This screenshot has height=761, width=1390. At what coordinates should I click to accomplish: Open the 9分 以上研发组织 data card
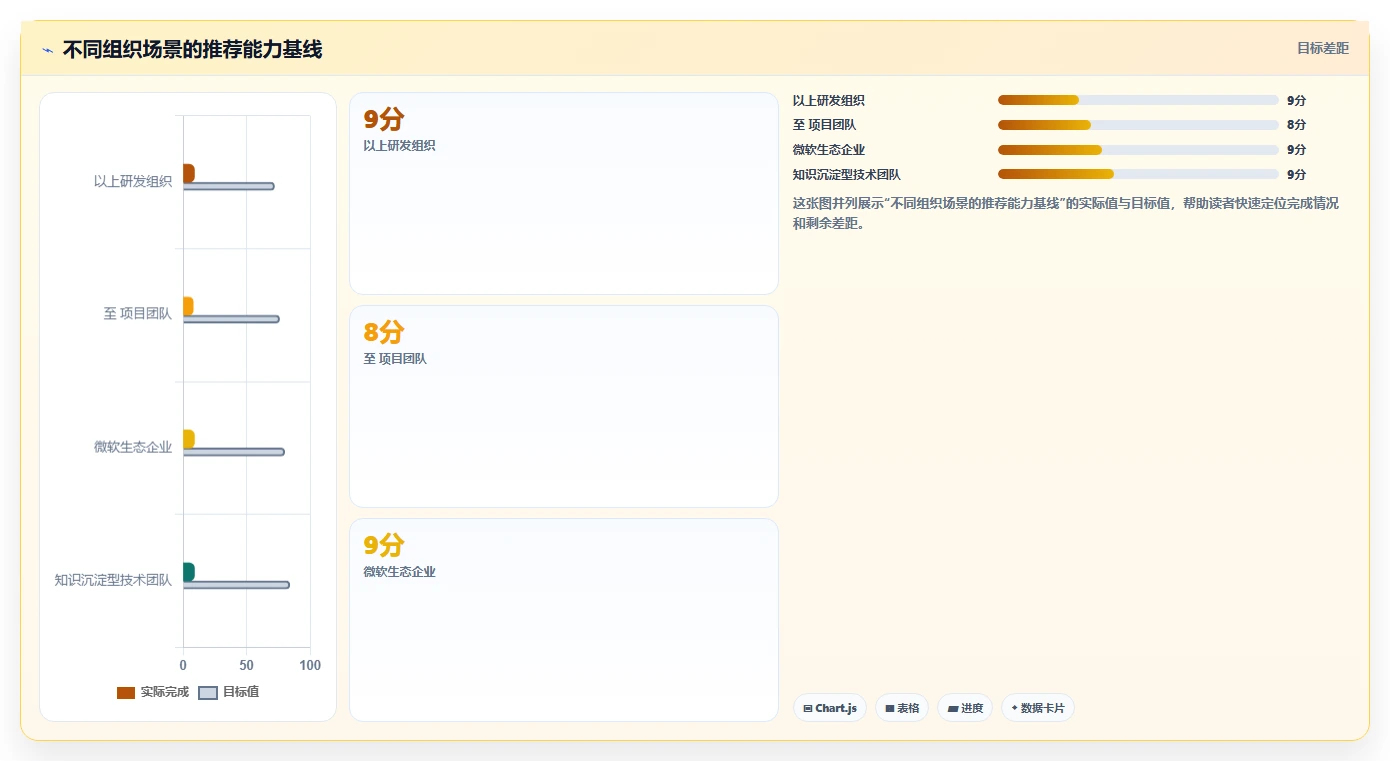pos(564,194)
